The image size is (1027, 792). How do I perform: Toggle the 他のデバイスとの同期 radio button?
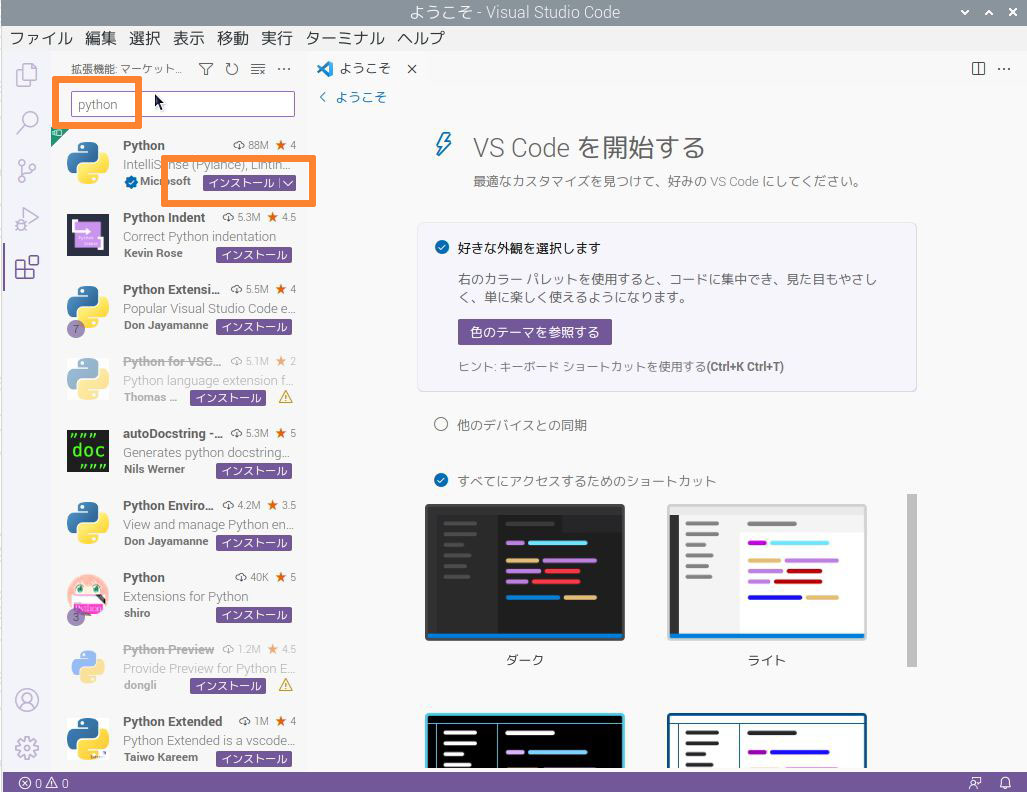coord(441,424)
